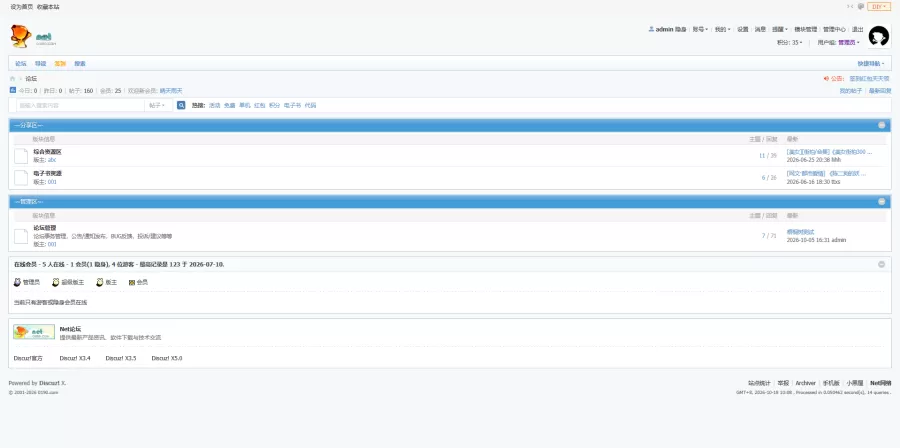Viewport: 900px width, 448px height.
Task: Click the 超级版主 legend icon
Action: (56, 282)
